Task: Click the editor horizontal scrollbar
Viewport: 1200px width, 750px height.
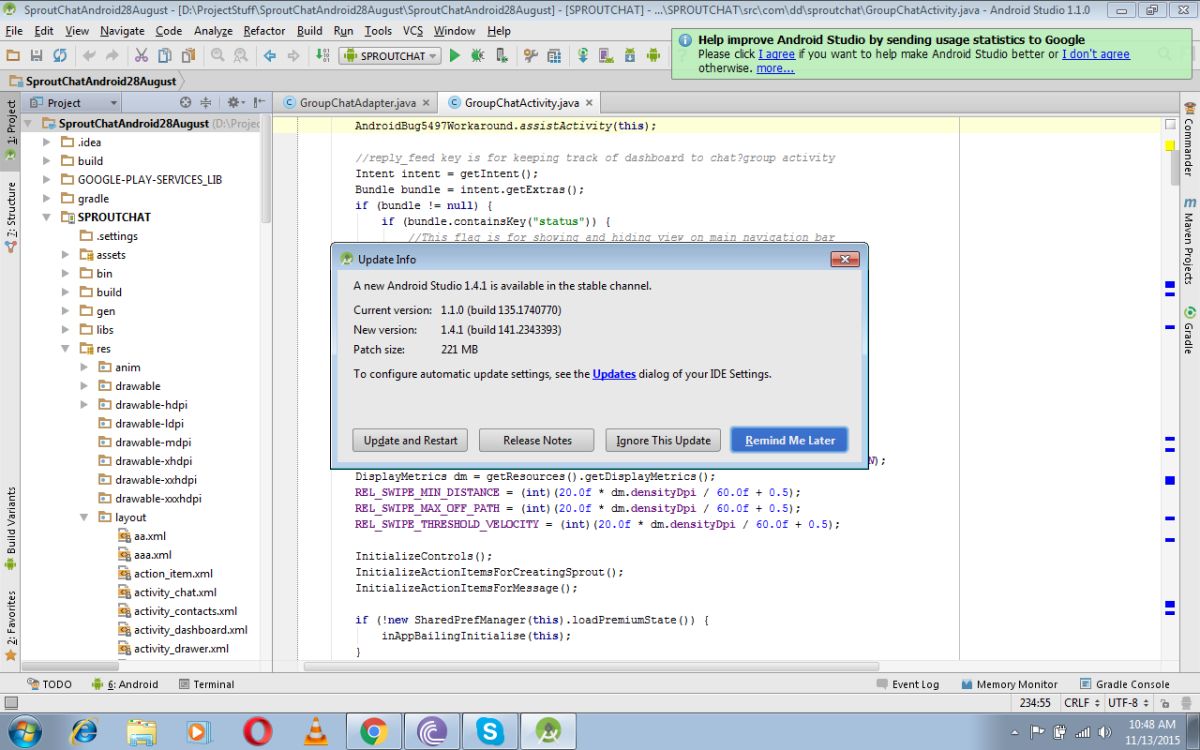Action: (591, 666)
